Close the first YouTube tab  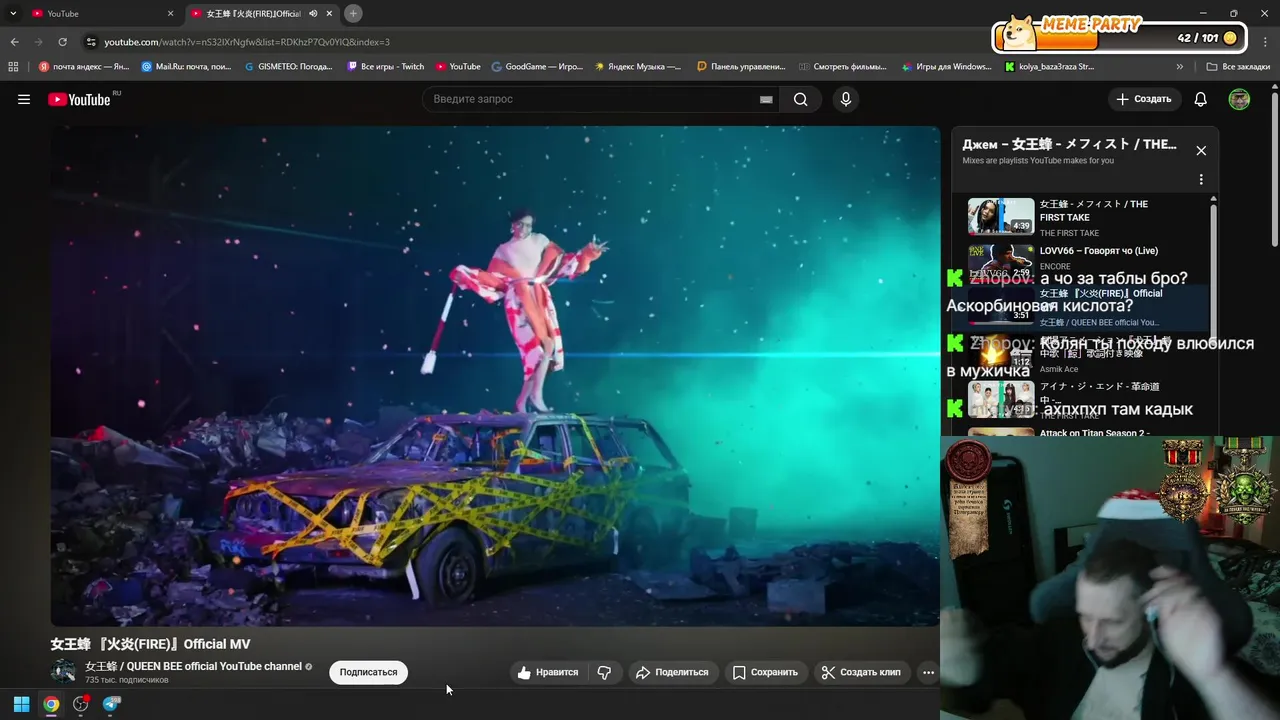tap(170, 13)
